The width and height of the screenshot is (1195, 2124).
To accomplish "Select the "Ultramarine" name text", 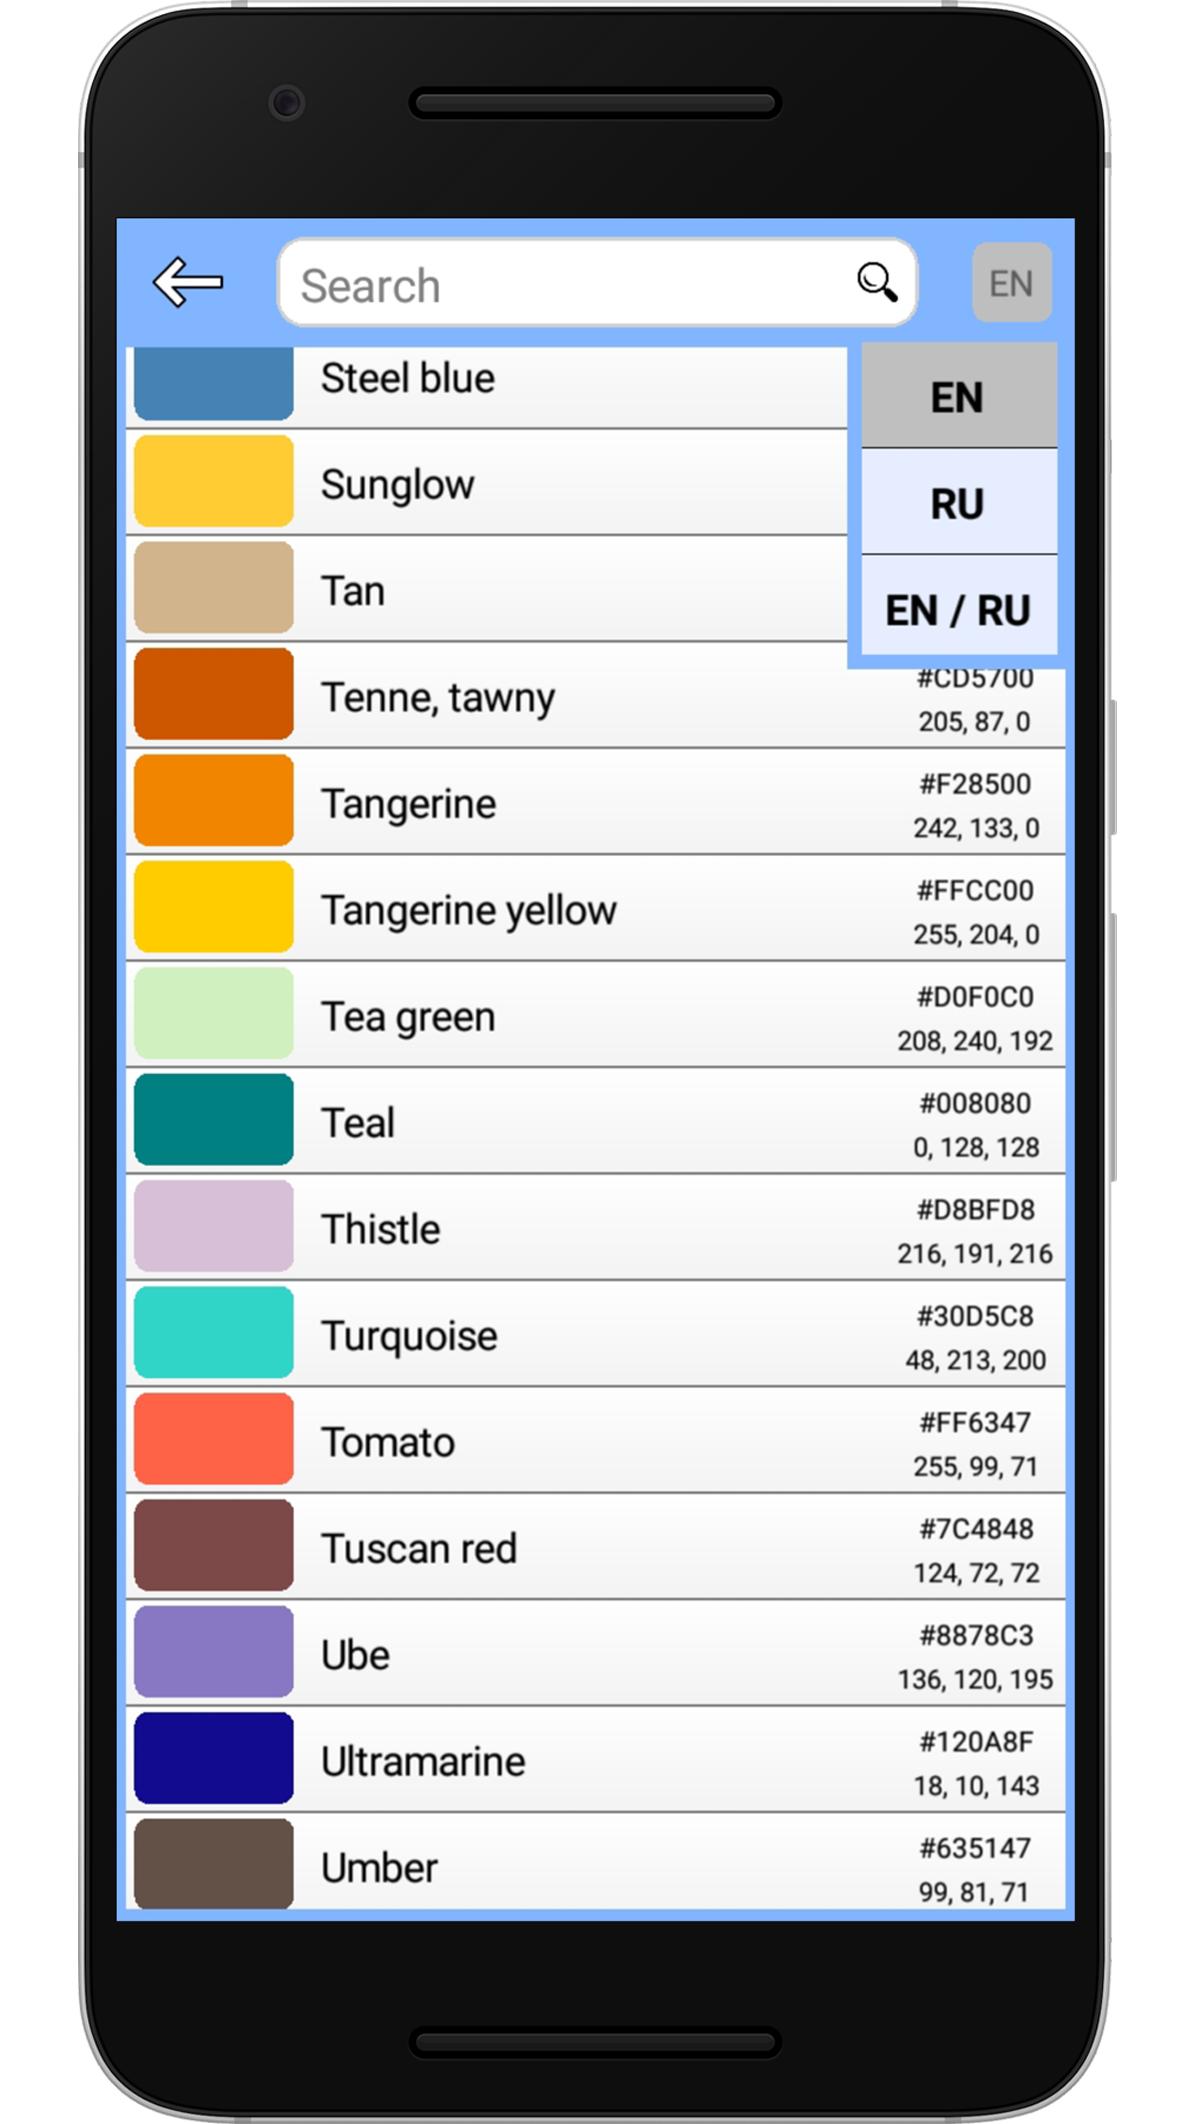I will tap(422, 1761).
